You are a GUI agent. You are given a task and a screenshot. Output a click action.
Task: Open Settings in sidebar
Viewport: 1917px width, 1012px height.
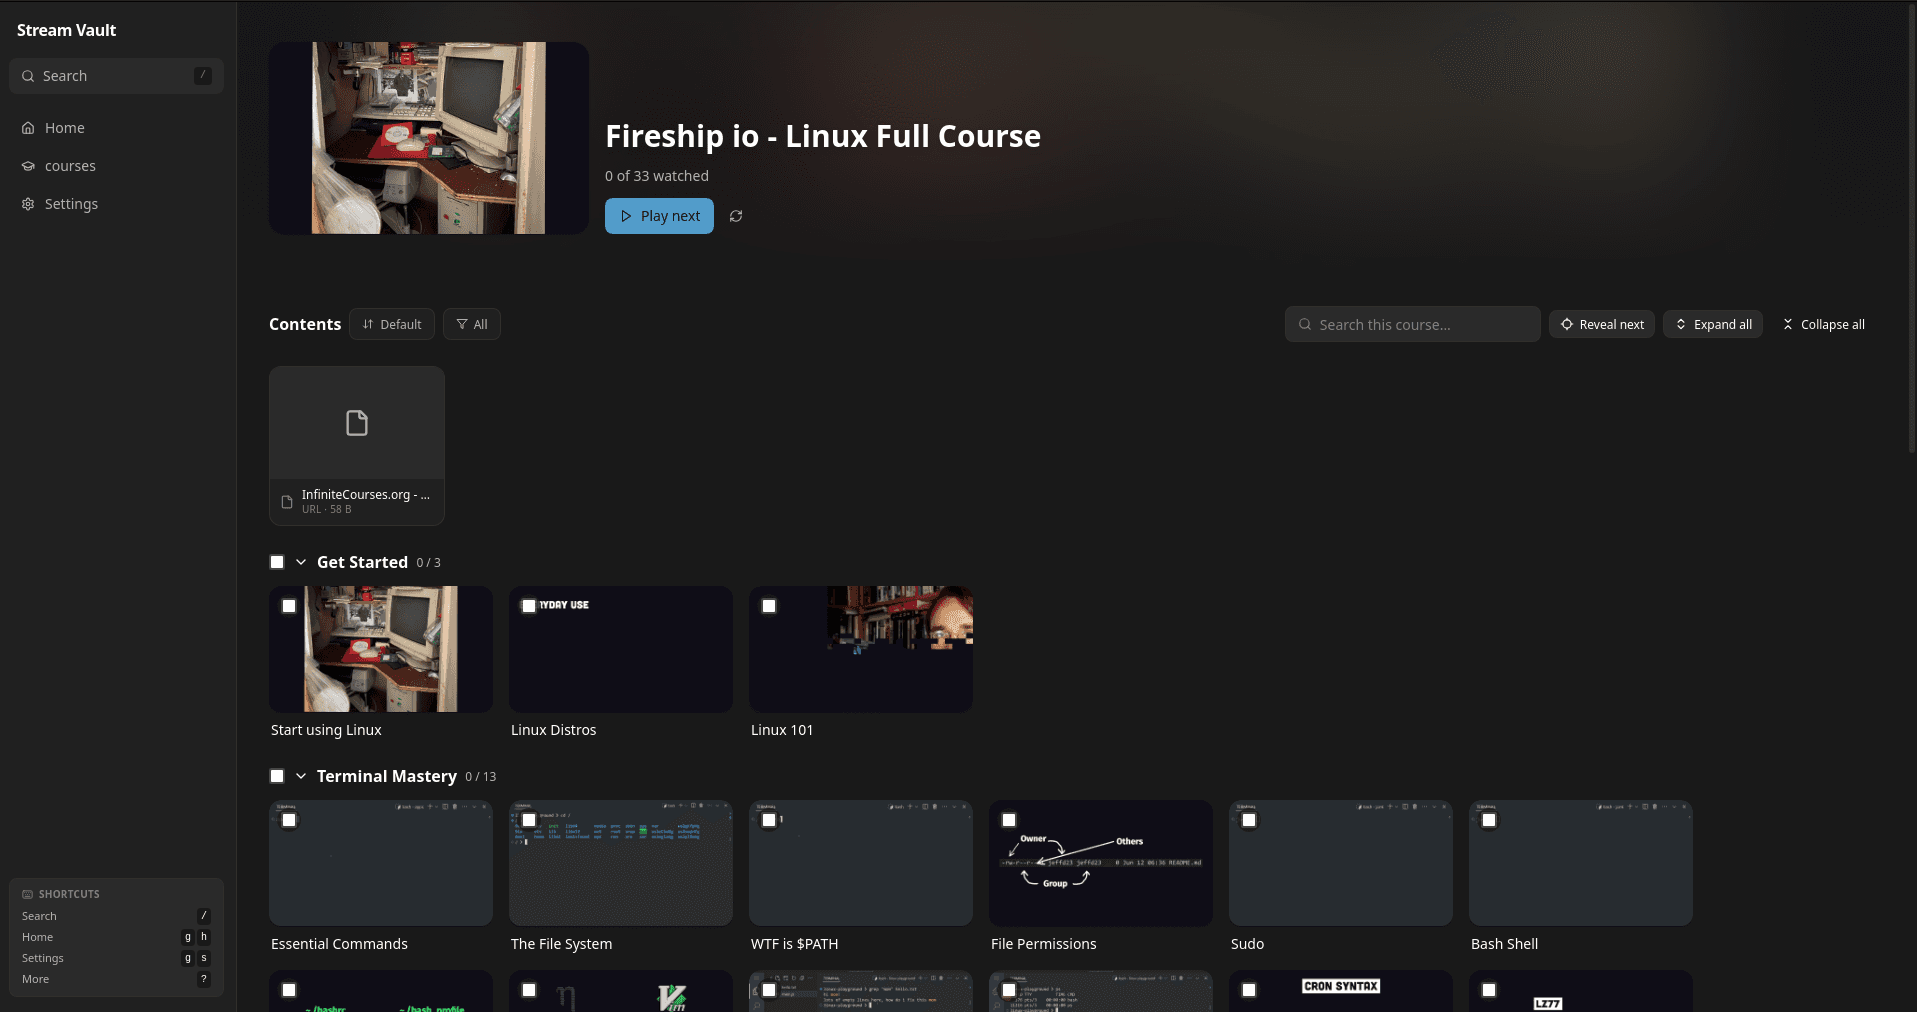pyautogui.click(x=116, y=204)
